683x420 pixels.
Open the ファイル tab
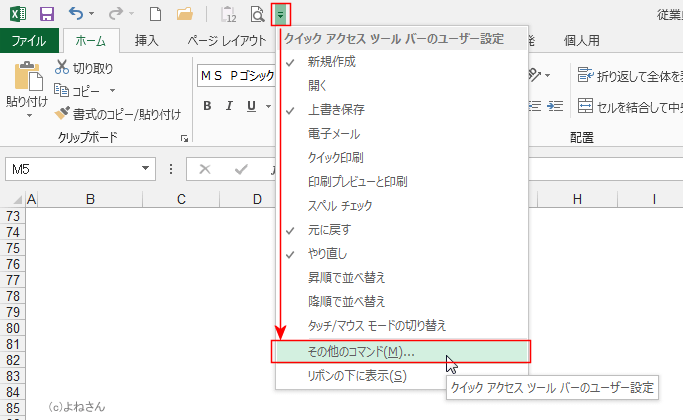(29, 41)
